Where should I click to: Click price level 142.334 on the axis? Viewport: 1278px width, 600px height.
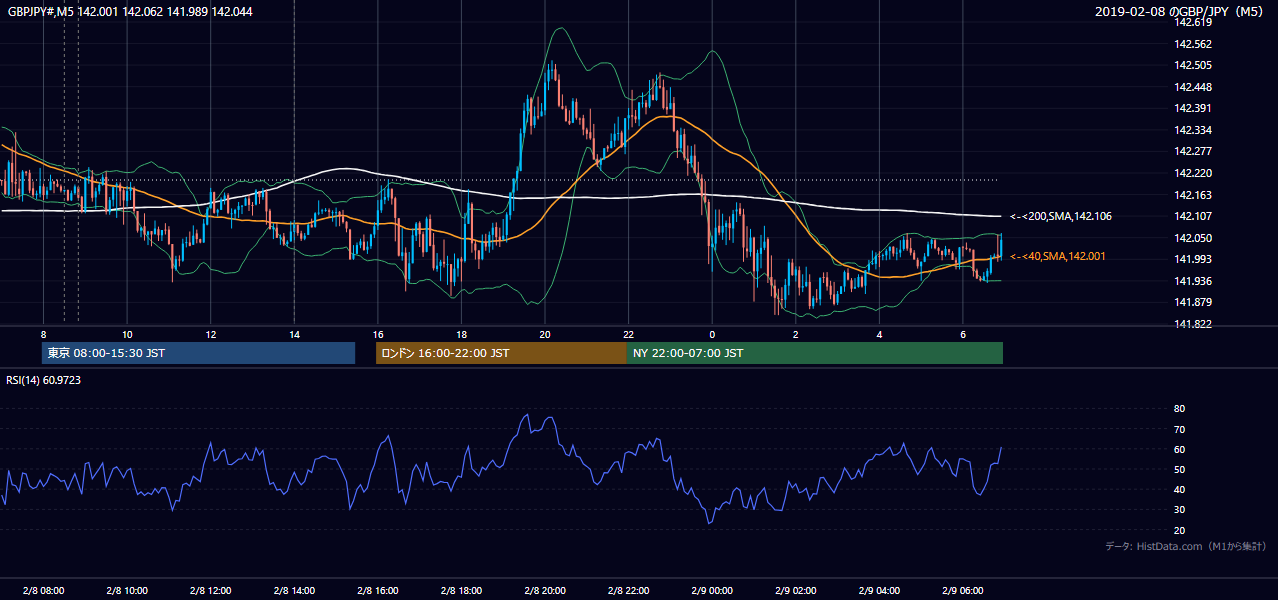[x=1193, y=130]
